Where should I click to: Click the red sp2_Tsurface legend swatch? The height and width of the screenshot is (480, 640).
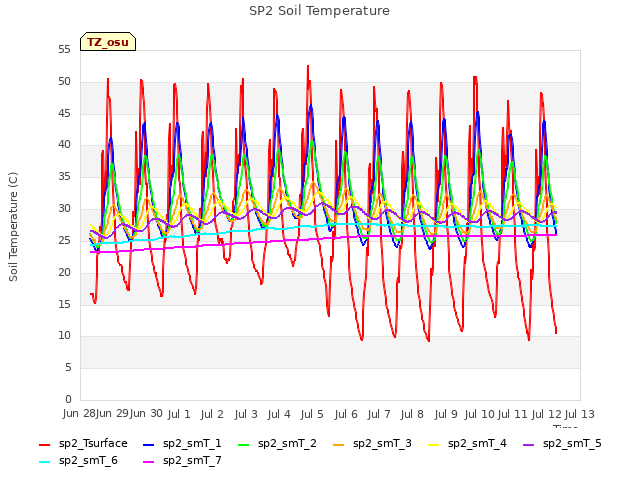click(44, 445)
